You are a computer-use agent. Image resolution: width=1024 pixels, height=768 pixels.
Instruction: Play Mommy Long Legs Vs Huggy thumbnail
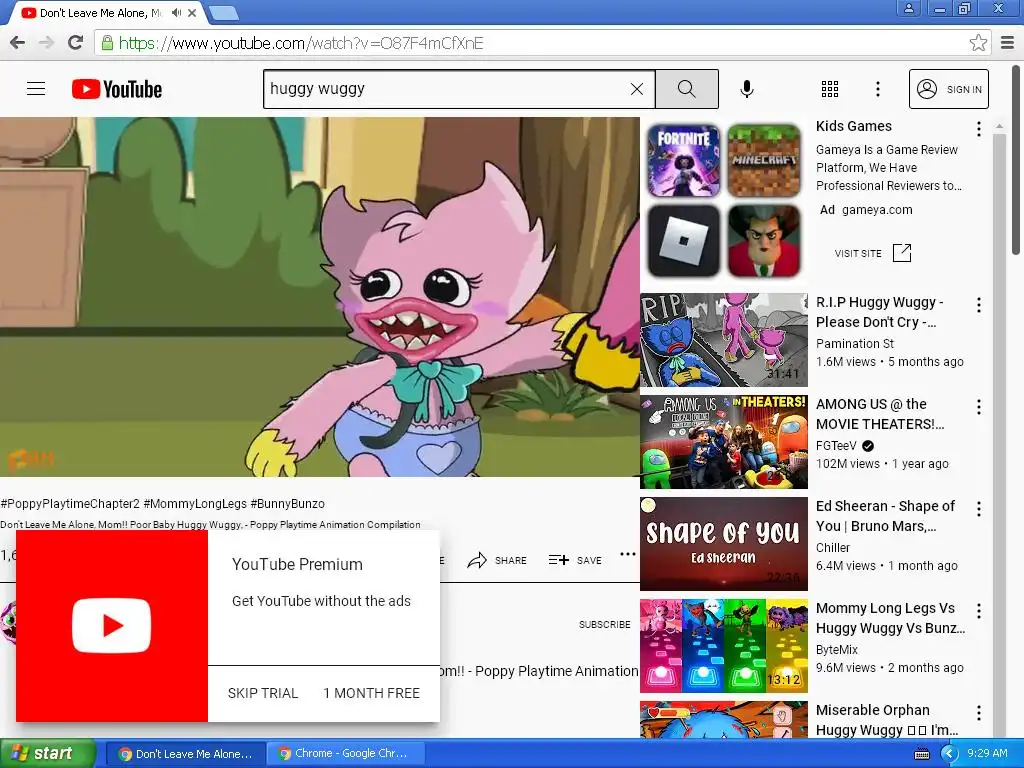point(724,646)
